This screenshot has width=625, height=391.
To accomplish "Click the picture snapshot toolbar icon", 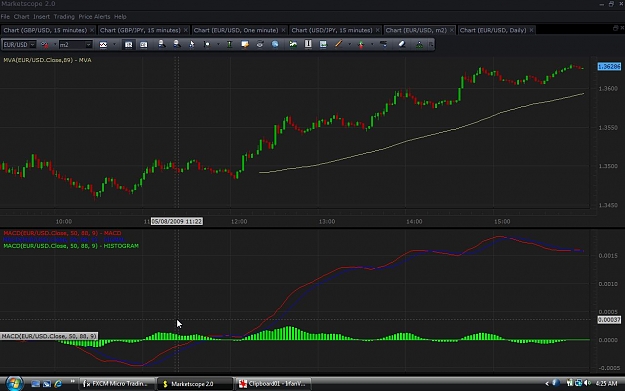I will click(323, 44).
